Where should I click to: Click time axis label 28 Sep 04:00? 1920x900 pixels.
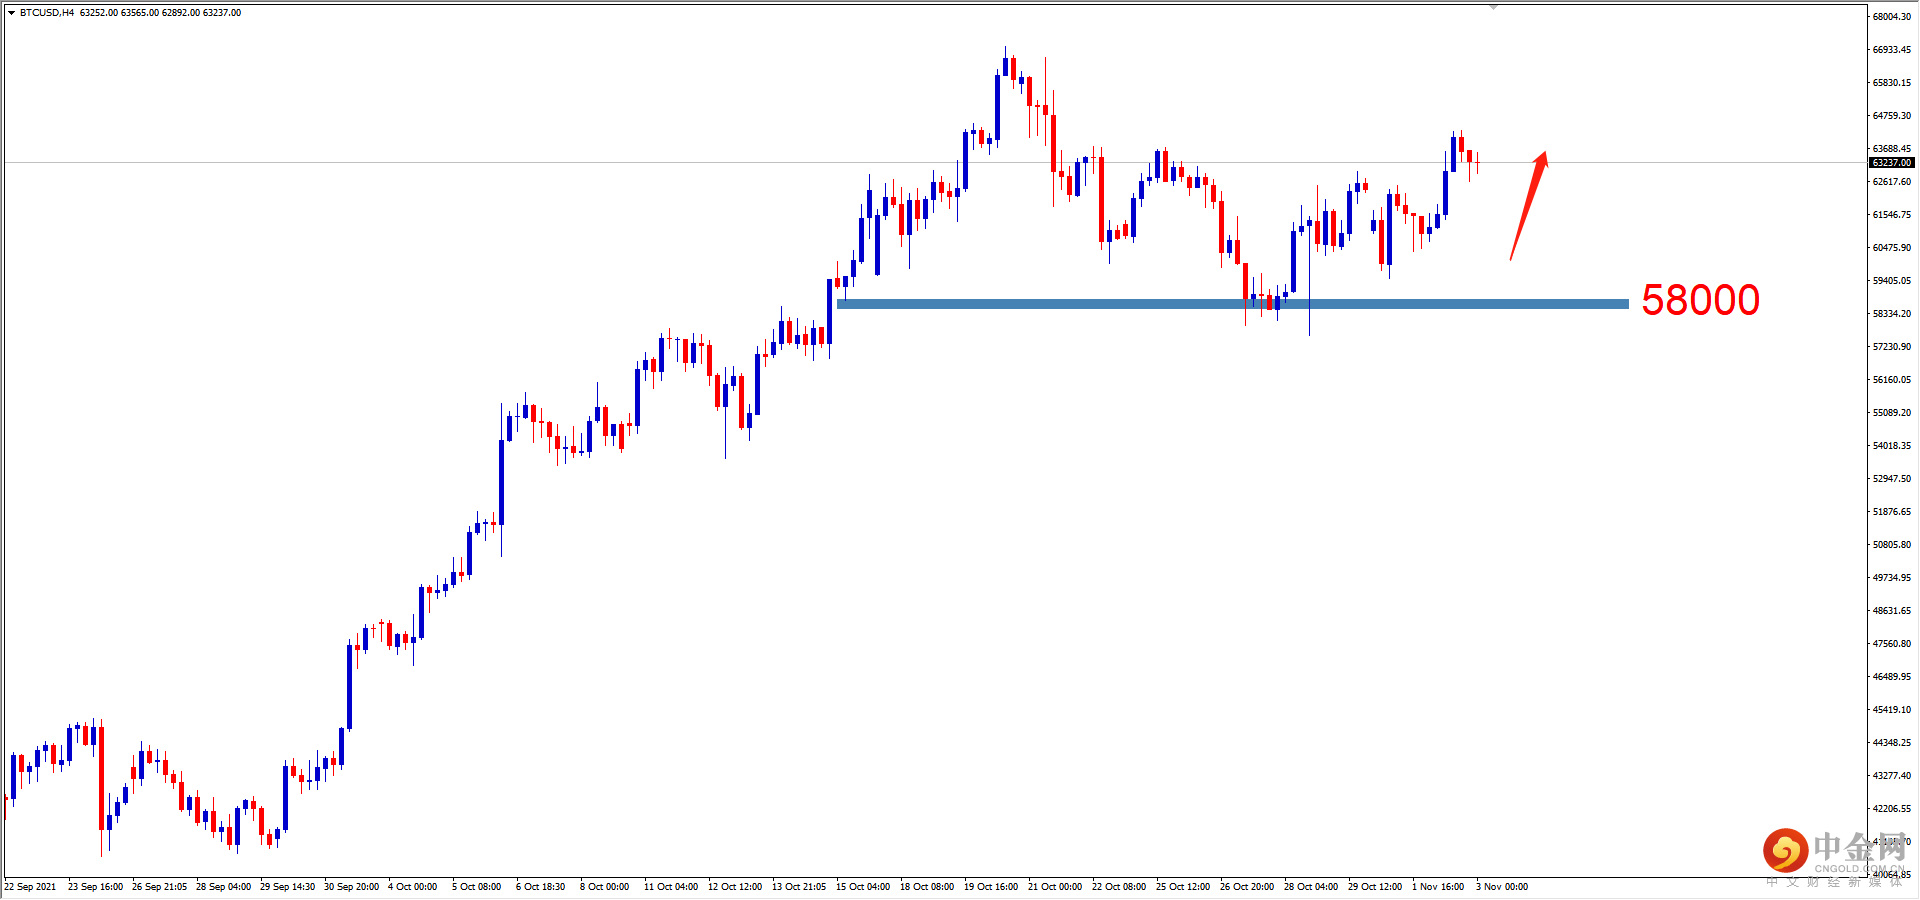click(223, 887)
